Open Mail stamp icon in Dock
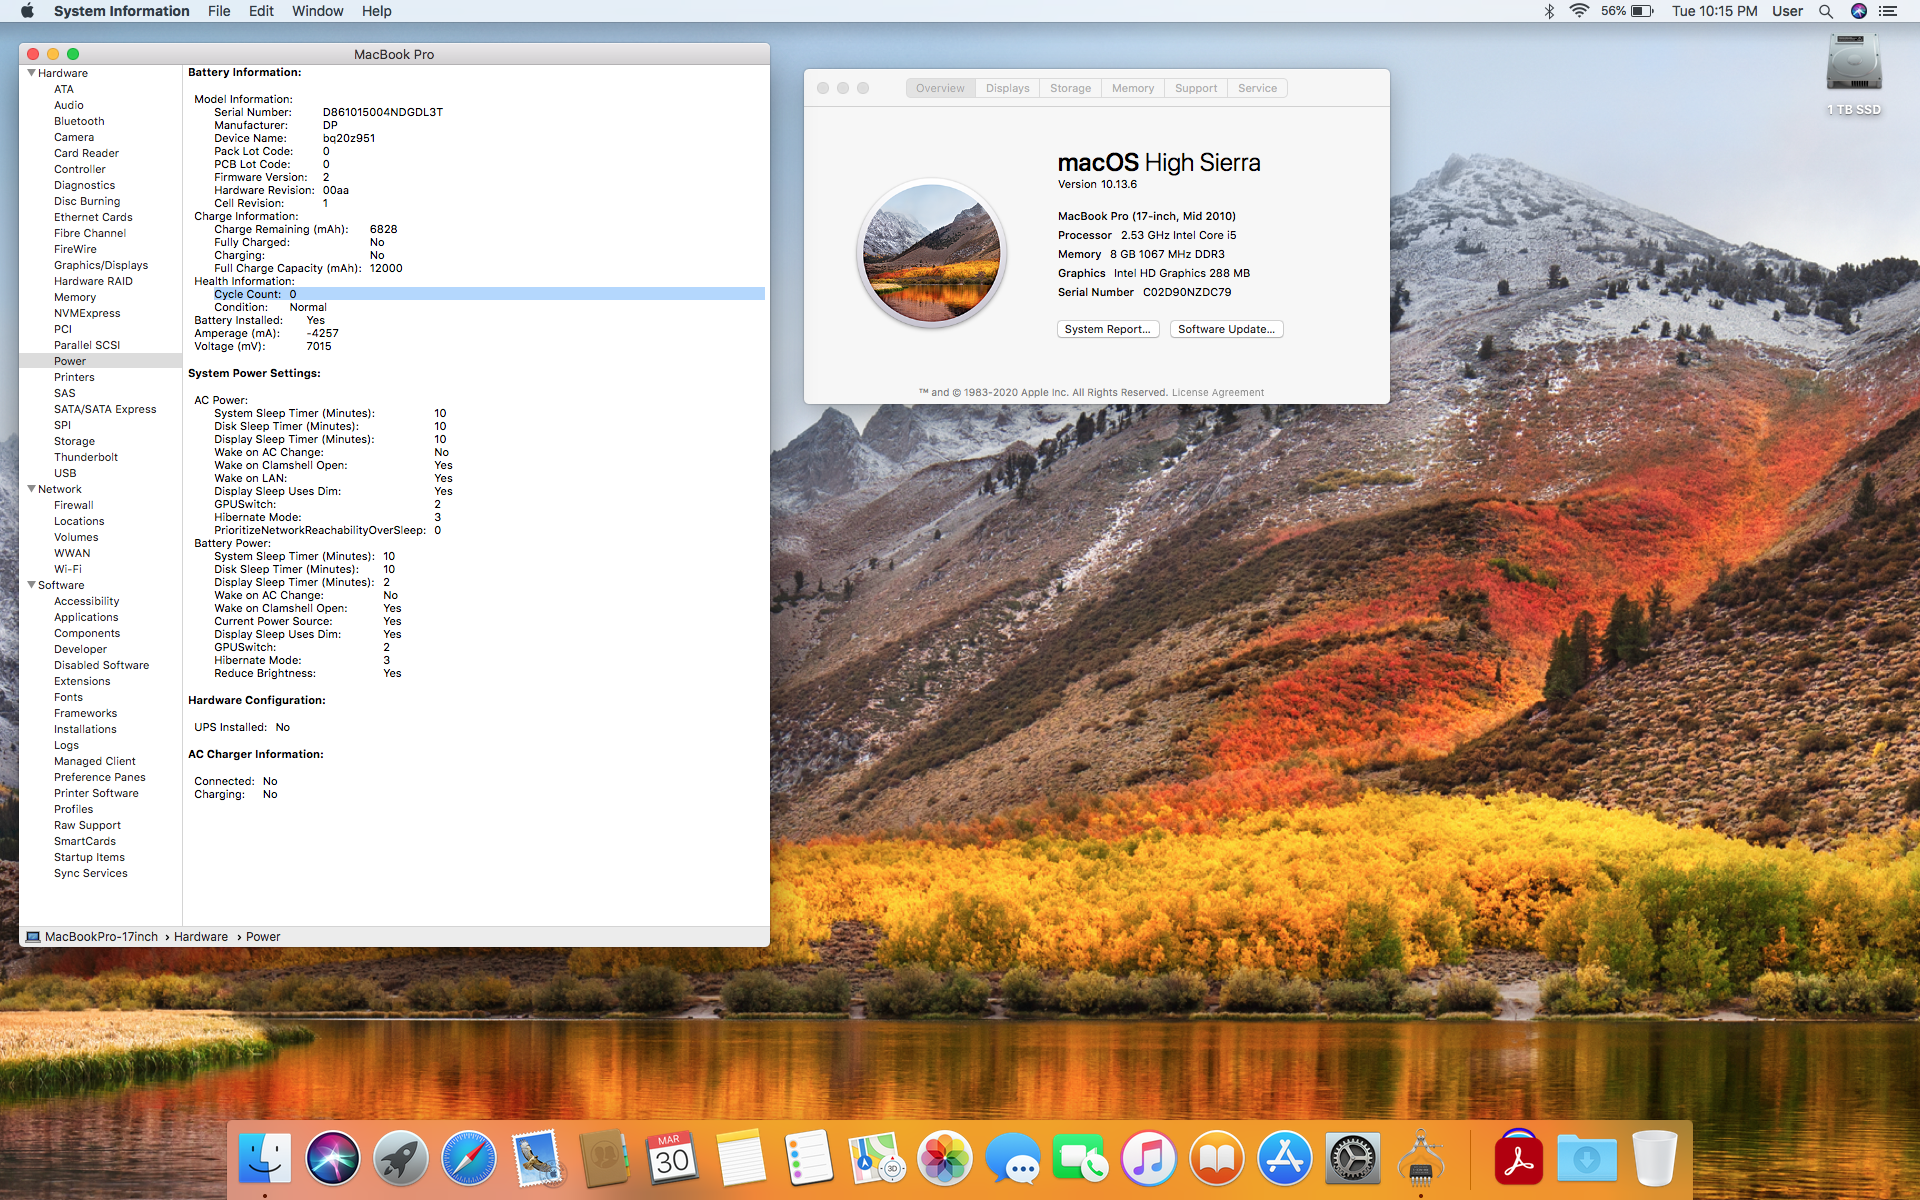This screenshot has width=1920, height=1200. 537,1159
